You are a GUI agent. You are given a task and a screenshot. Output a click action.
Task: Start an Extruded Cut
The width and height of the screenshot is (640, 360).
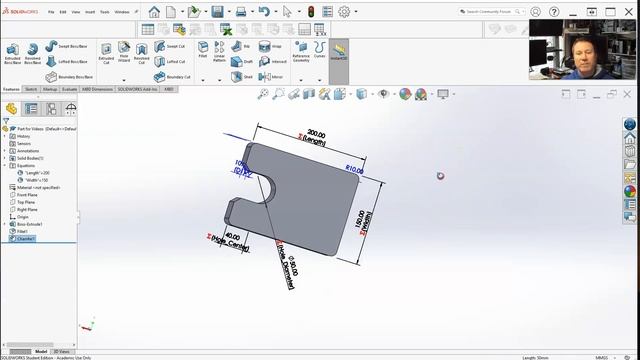106,53
